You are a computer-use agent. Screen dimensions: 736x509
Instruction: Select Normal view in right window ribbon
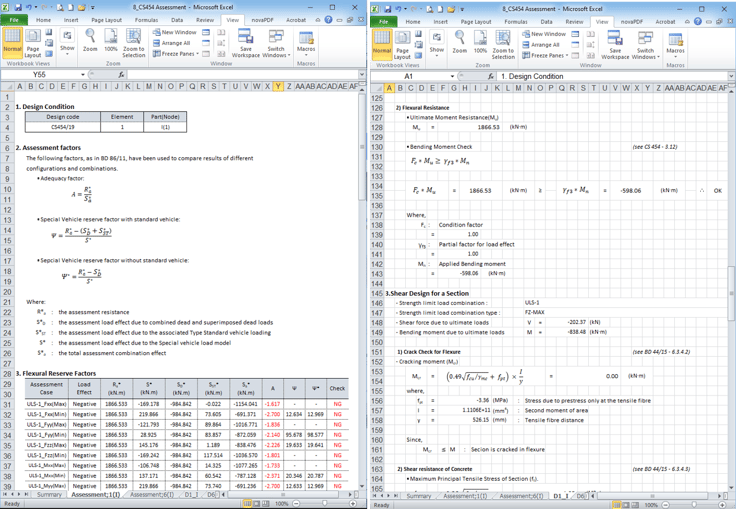pos(382,43)
